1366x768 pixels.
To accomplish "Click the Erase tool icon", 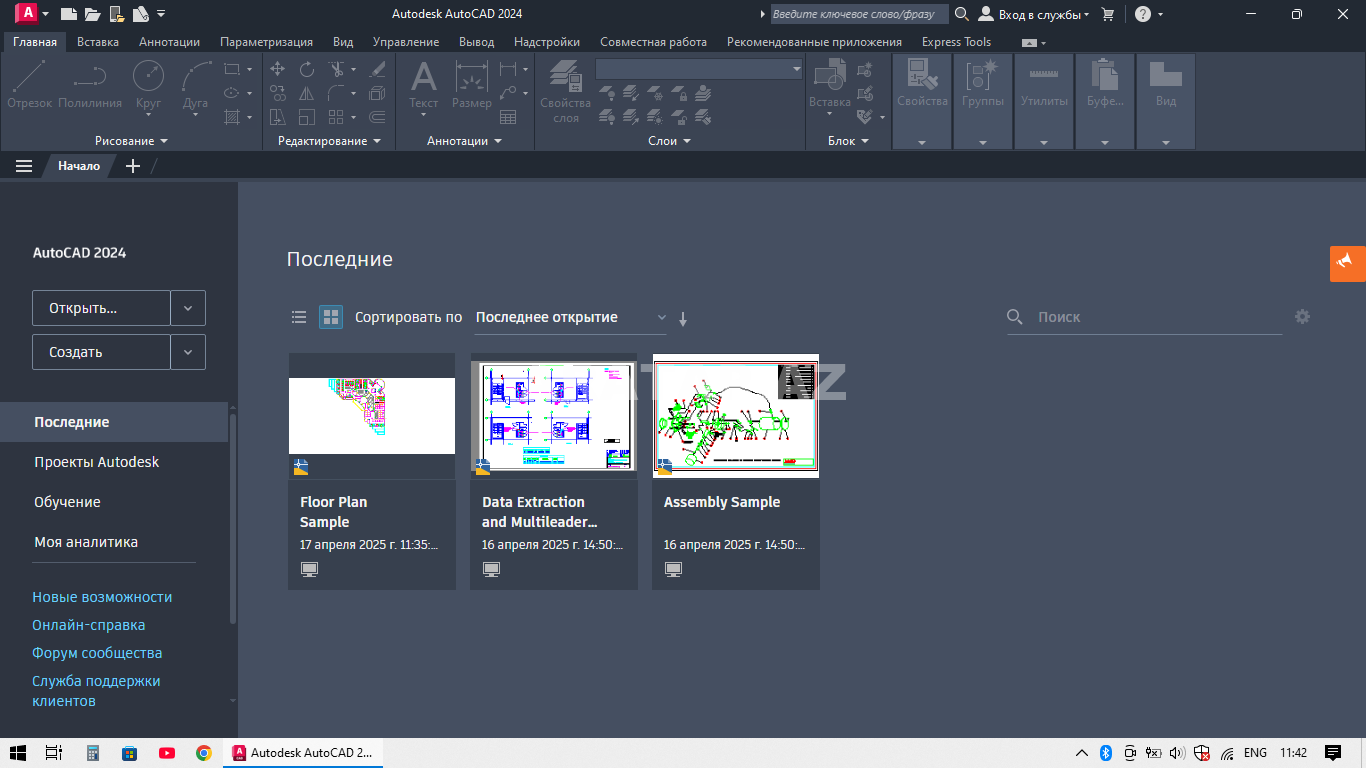I will pos(377,69).
